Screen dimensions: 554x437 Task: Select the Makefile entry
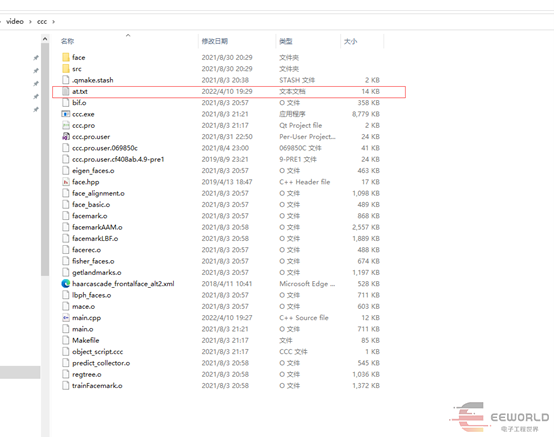(x=86, y=340)
